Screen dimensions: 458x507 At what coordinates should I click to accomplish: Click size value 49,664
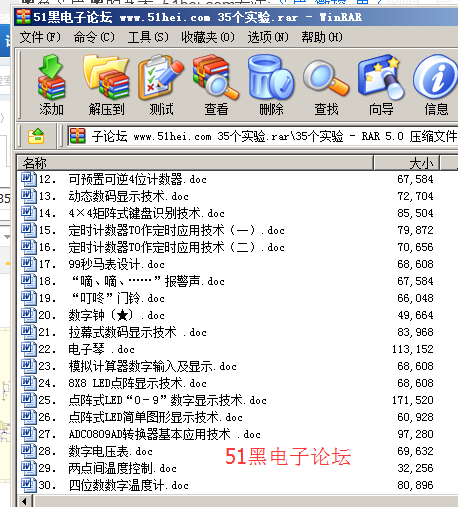coord(415,315)
